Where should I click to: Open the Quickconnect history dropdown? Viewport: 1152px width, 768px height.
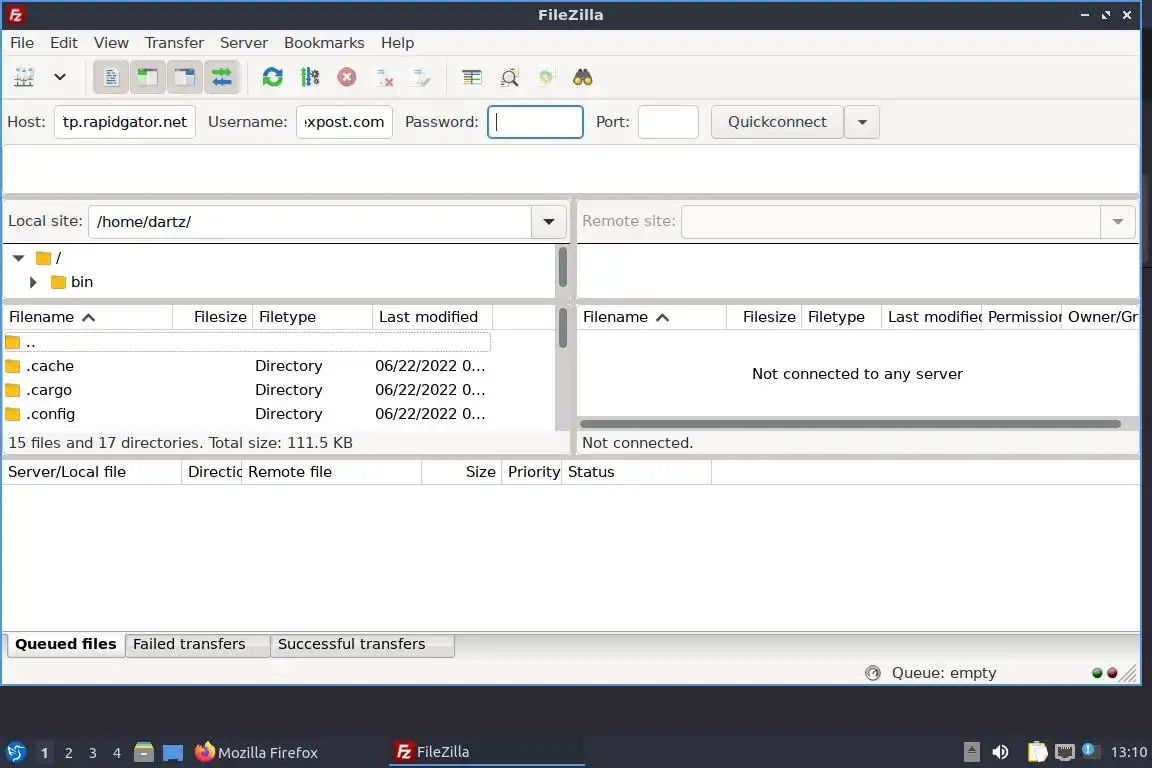coord(863,122)
